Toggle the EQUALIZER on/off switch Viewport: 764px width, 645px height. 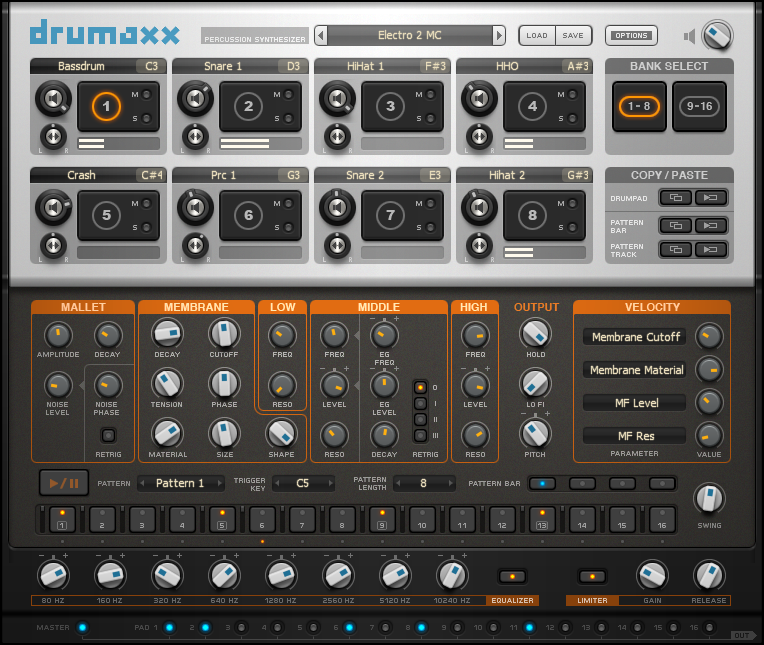pyautogui.click(x=512, y=576)
